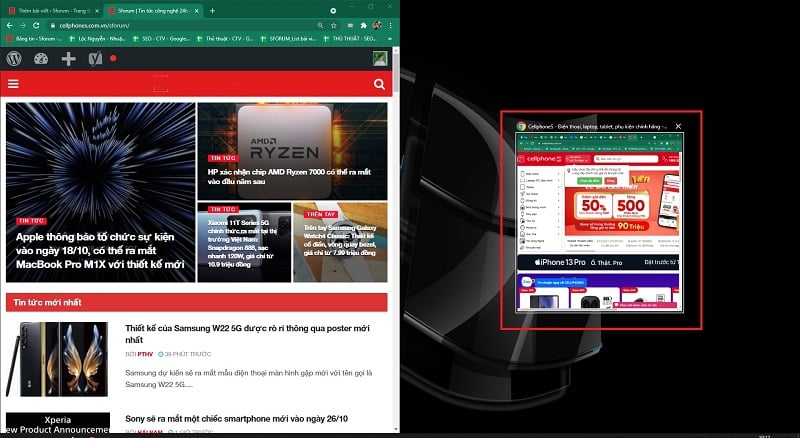
Task: Open the Chrome profile avatar
Action: [x=377, y=25]
